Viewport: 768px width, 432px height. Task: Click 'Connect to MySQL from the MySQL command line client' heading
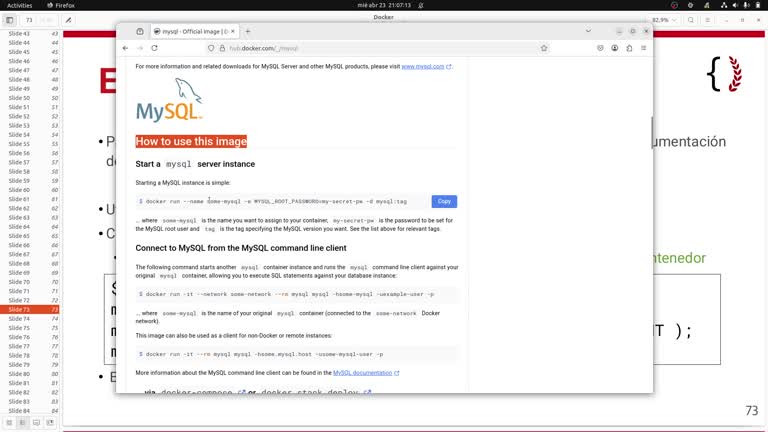pyautogui.click(x=241, y=248)
